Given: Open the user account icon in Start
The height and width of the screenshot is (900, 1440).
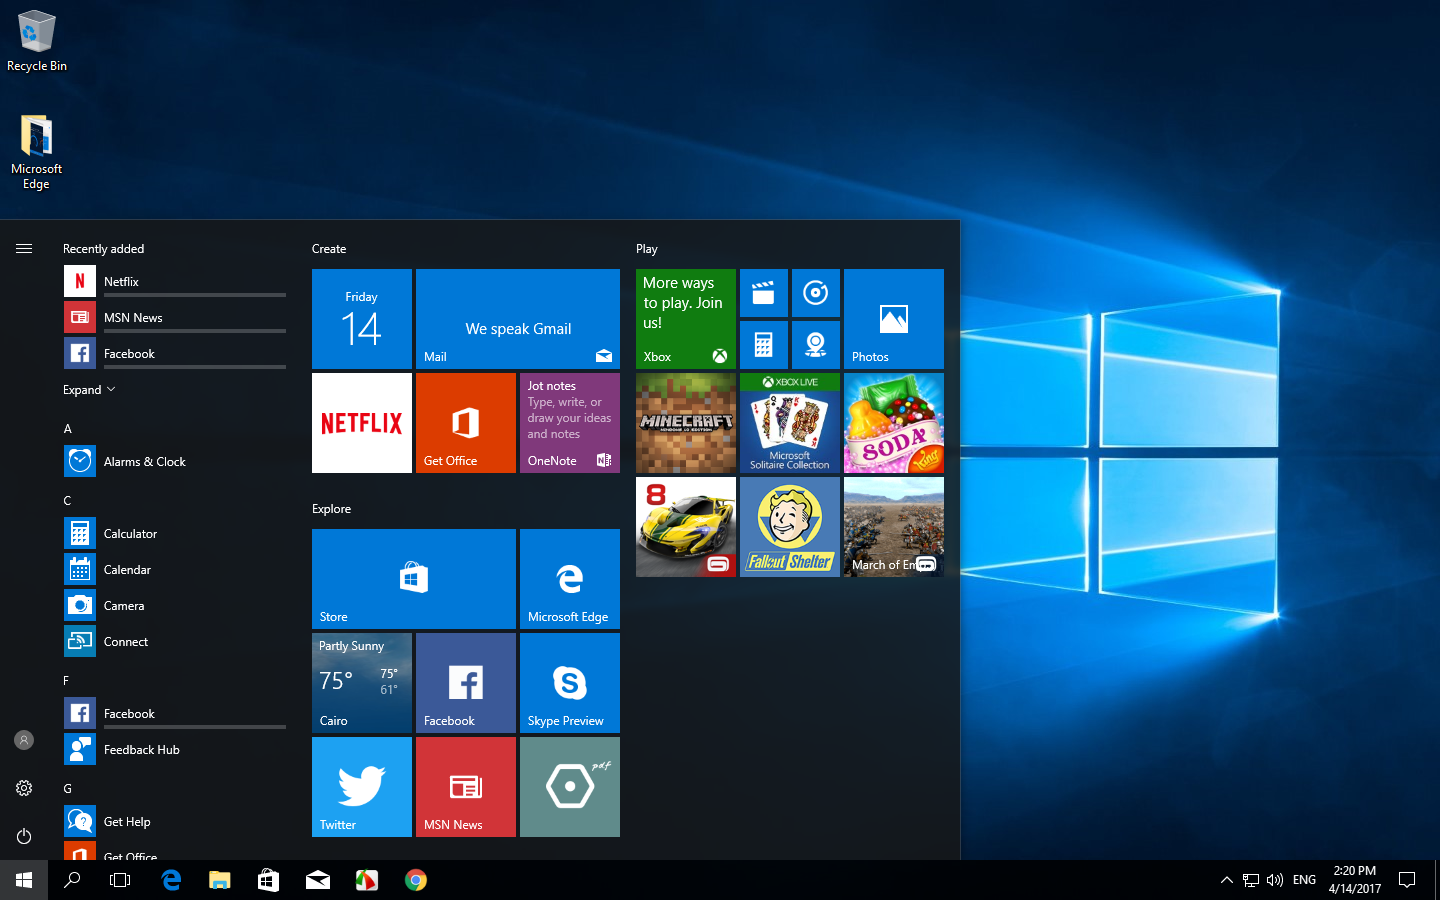Looking at the screenshot, I should (x=24, y=740).
